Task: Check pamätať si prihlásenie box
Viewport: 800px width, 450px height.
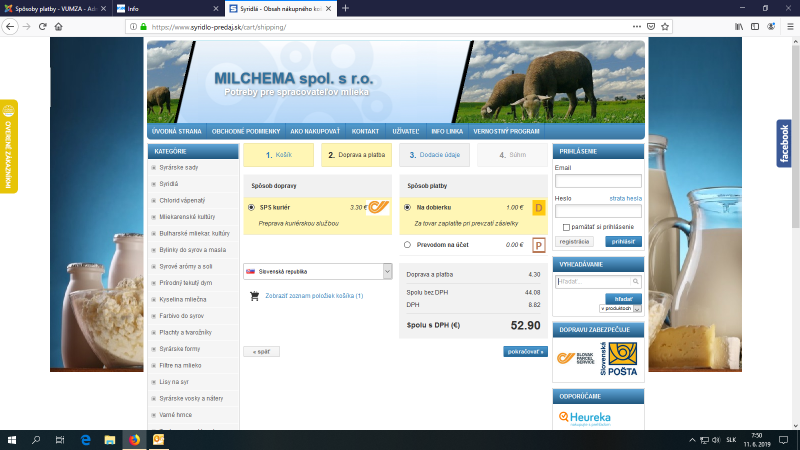Action: pos(566,227)
